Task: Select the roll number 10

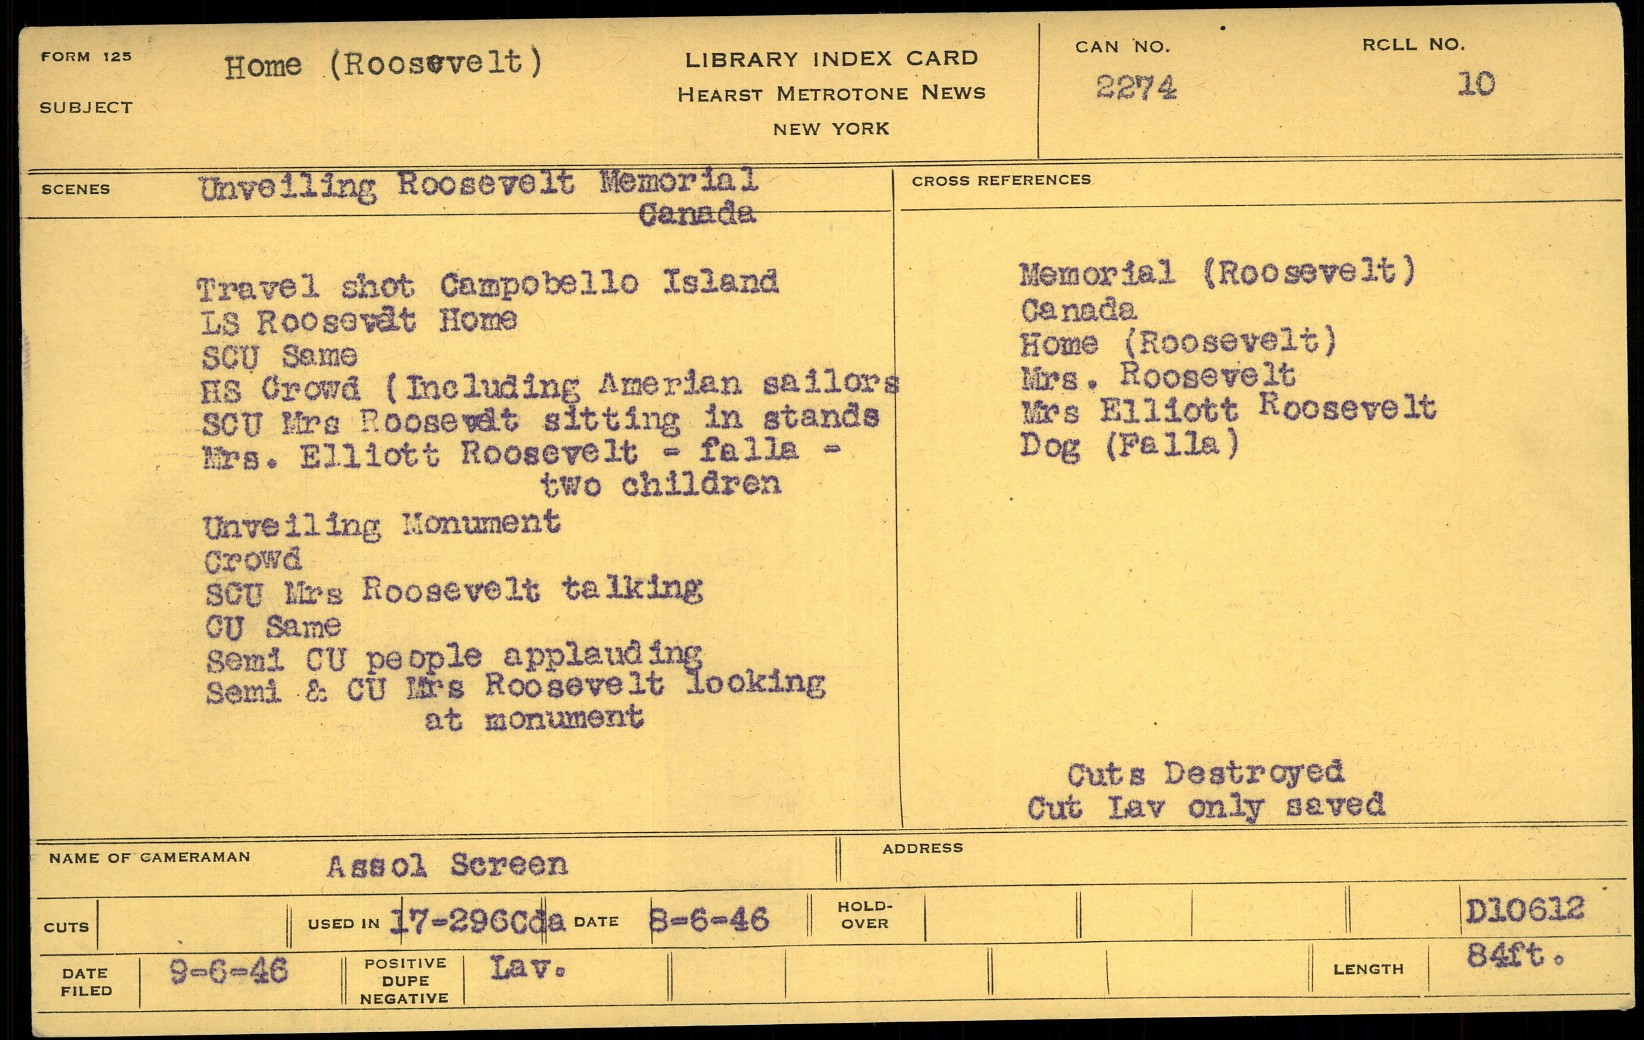Action: click(1475, 84)
